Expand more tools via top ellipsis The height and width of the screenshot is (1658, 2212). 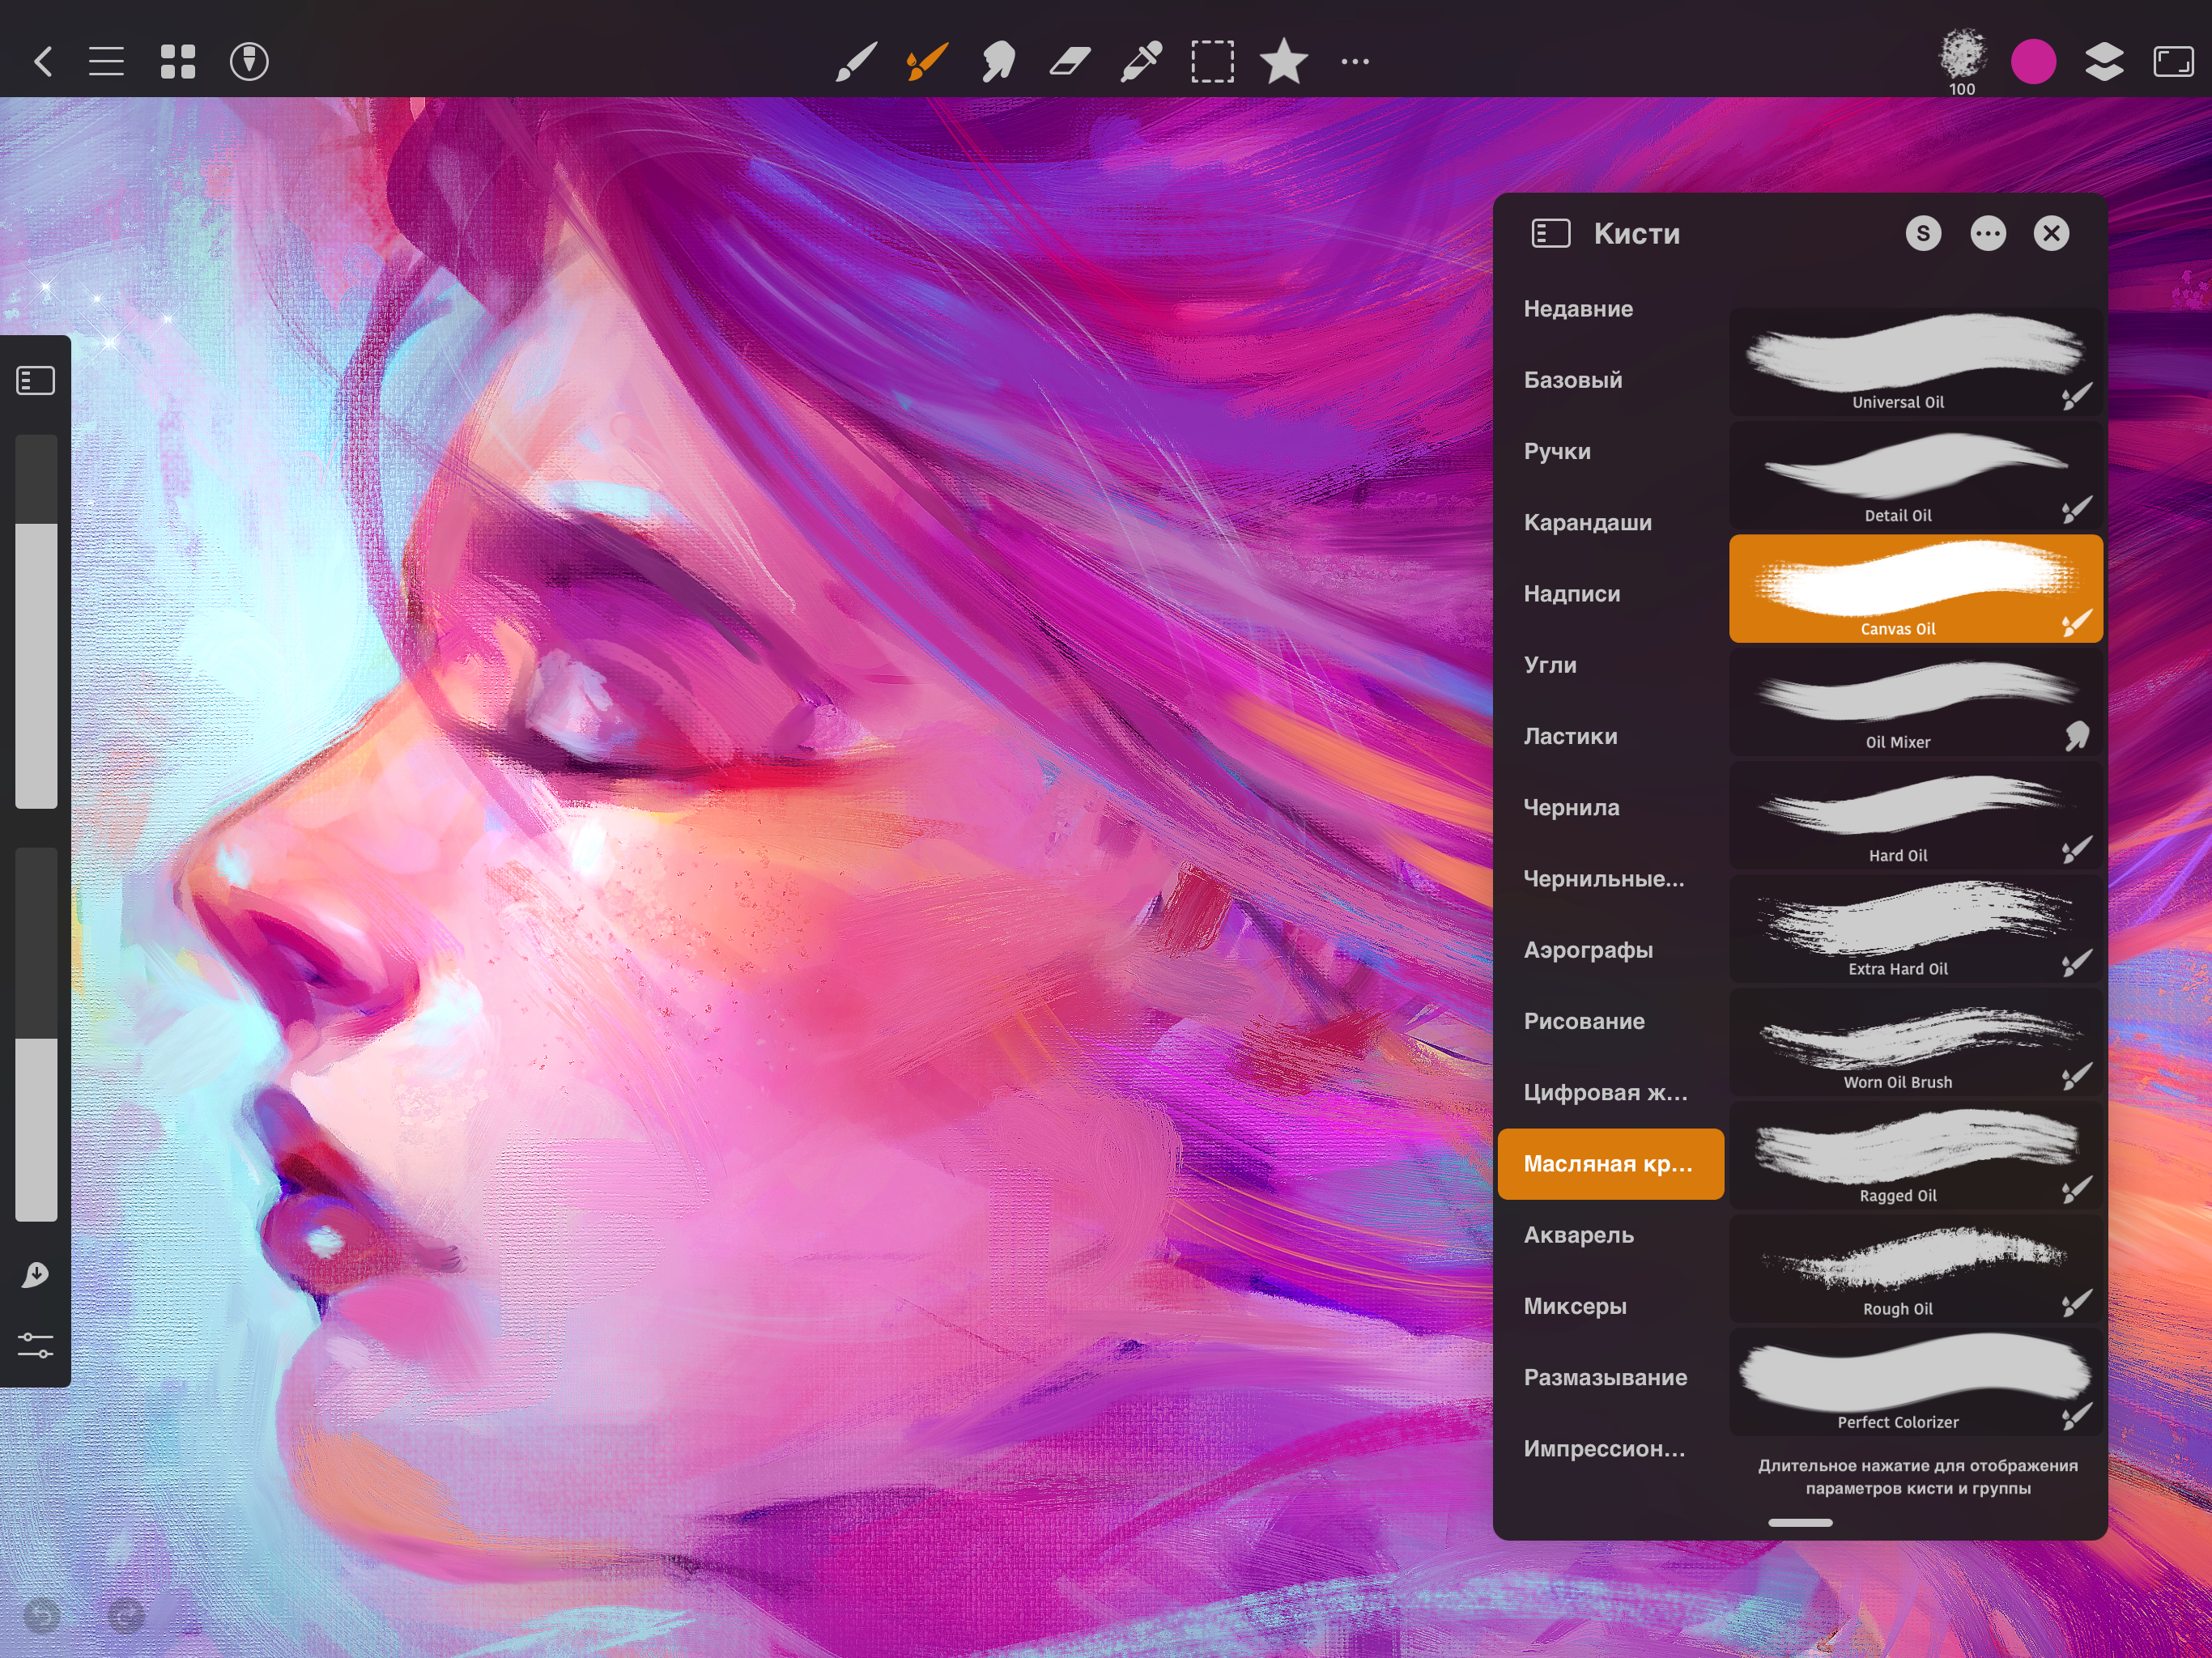(1355, 62)
